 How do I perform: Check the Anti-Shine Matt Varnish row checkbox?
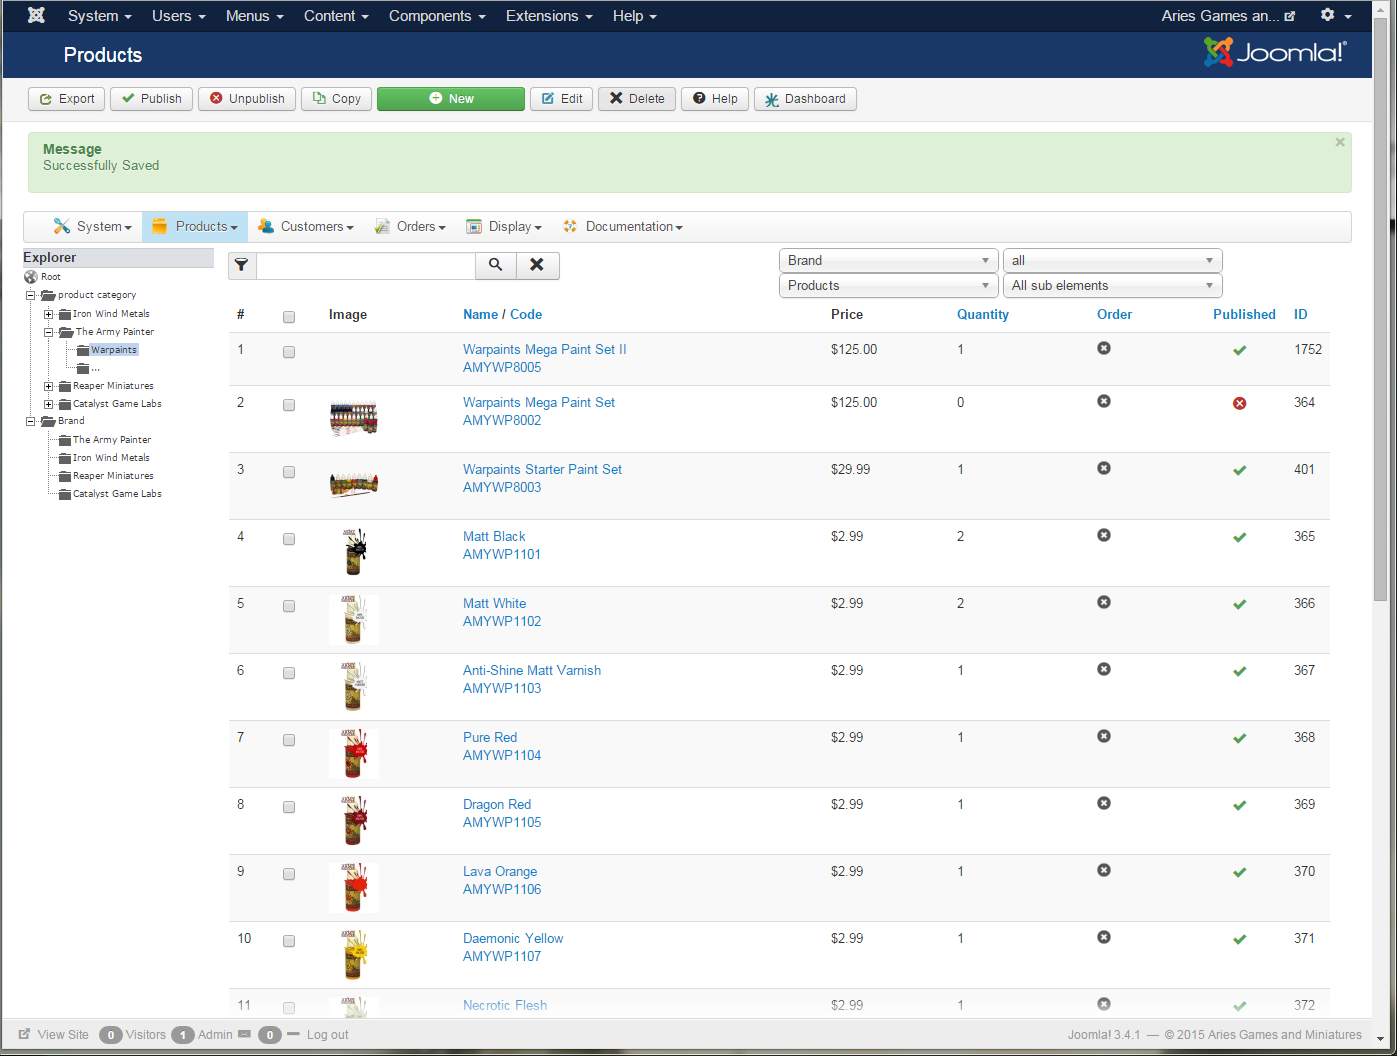click(289, 673)
